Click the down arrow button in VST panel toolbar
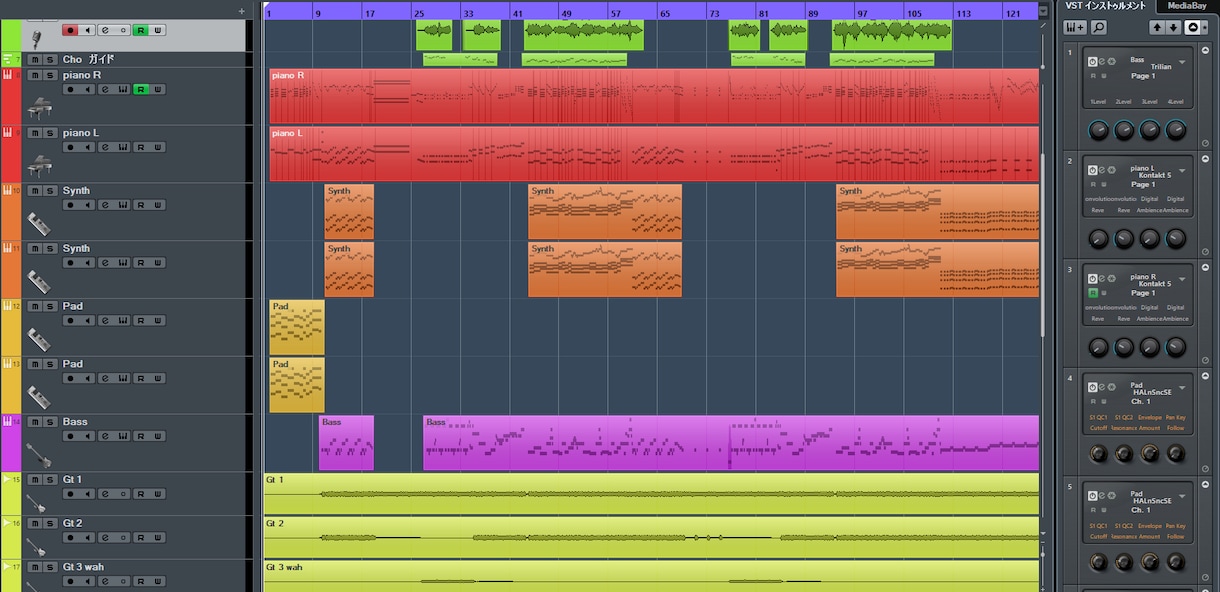1220x592 pixels. coord(1174,27)
